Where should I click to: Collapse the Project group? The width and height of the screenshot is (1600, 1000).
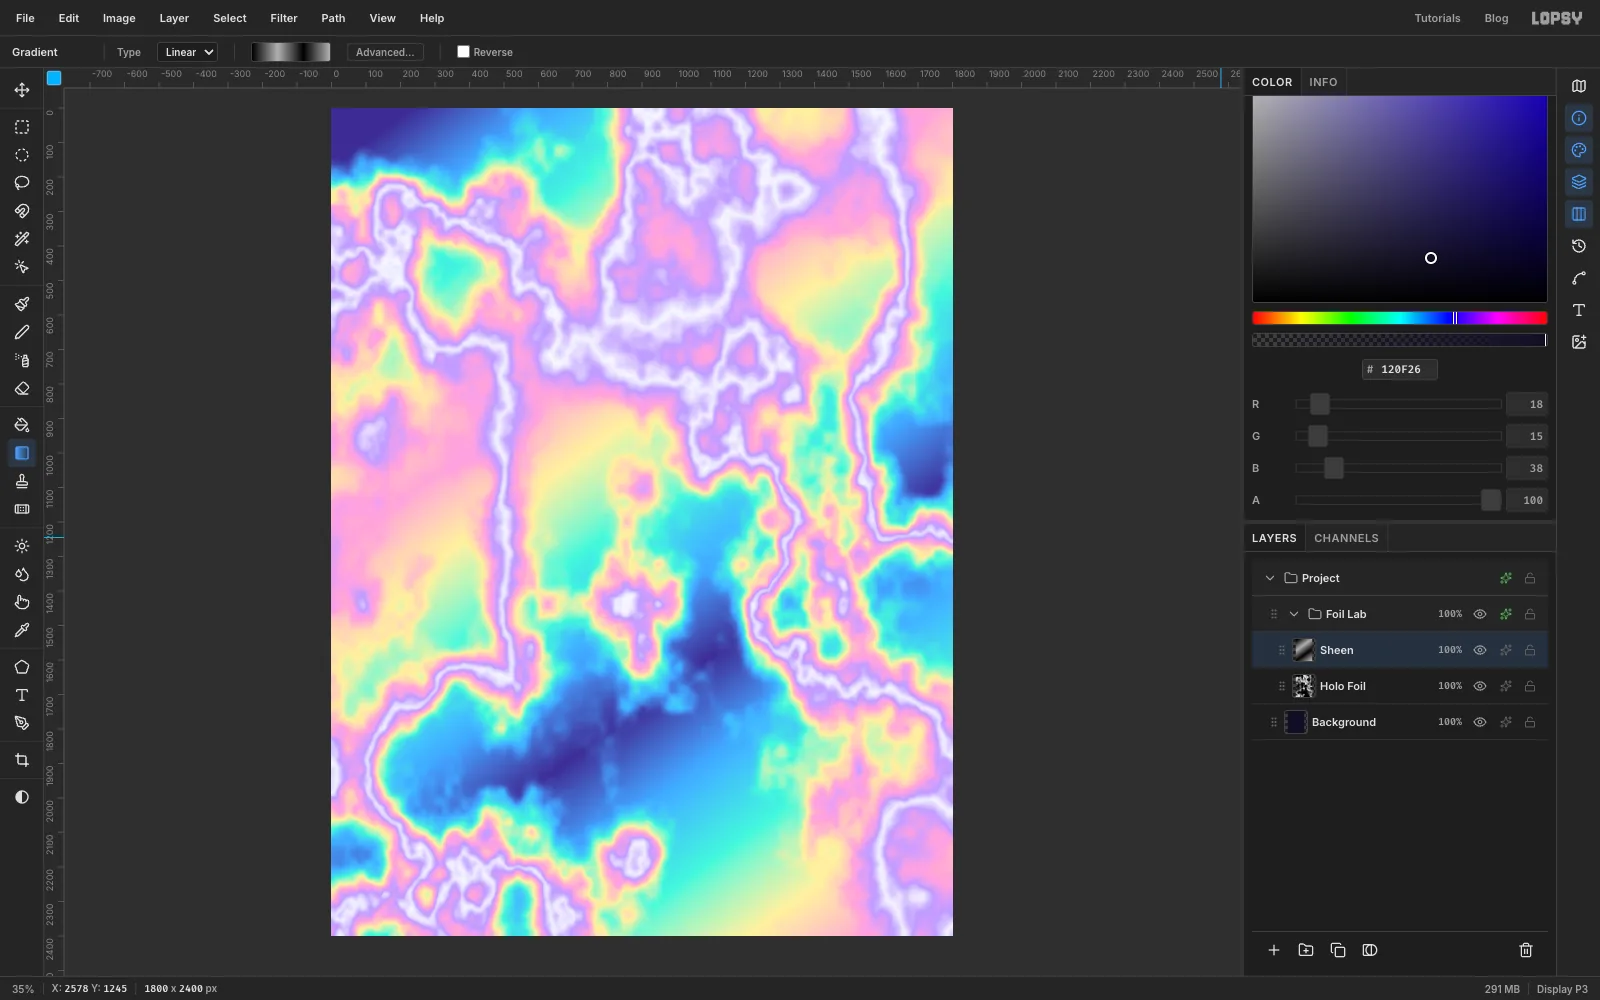point(1270,578)
